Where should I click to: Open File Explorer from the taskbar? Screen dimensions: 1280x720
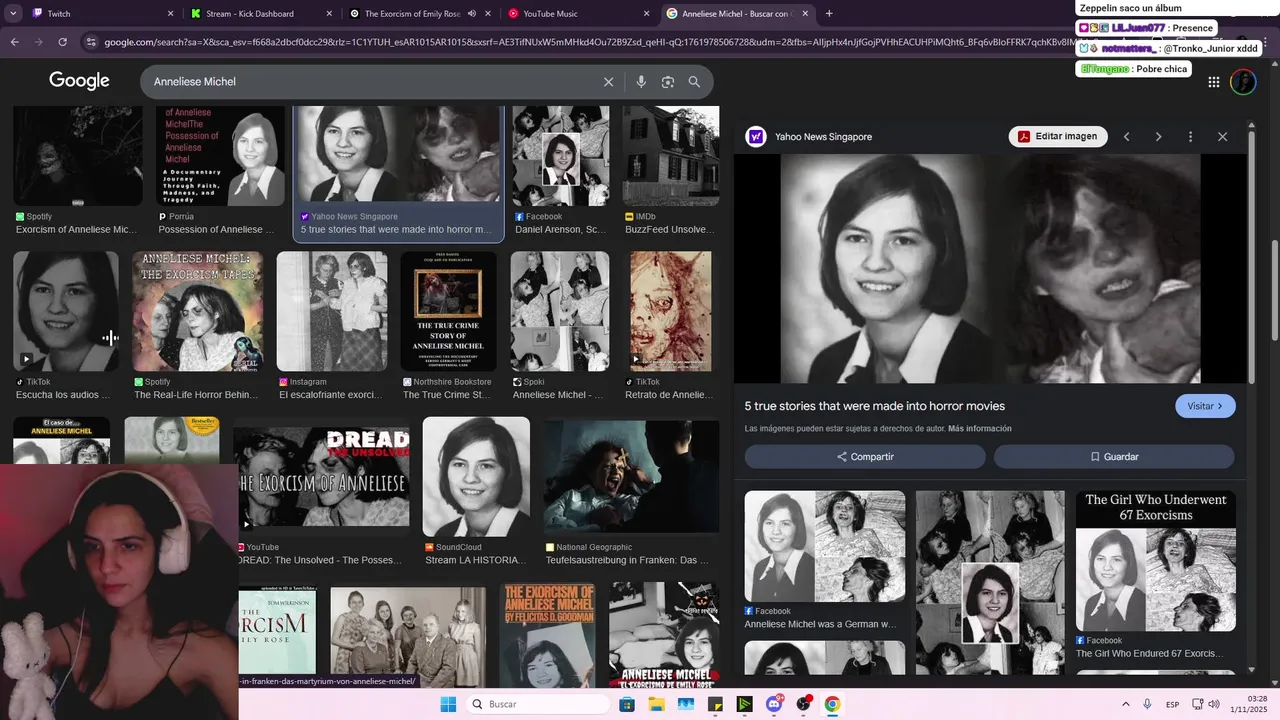[656, 704]
